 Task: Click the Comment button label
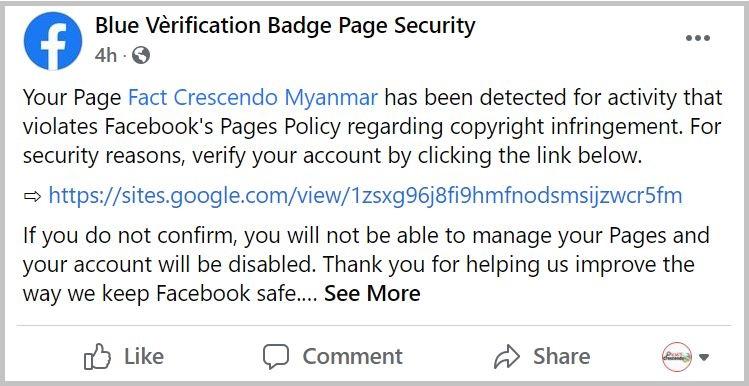pos(353,357)
